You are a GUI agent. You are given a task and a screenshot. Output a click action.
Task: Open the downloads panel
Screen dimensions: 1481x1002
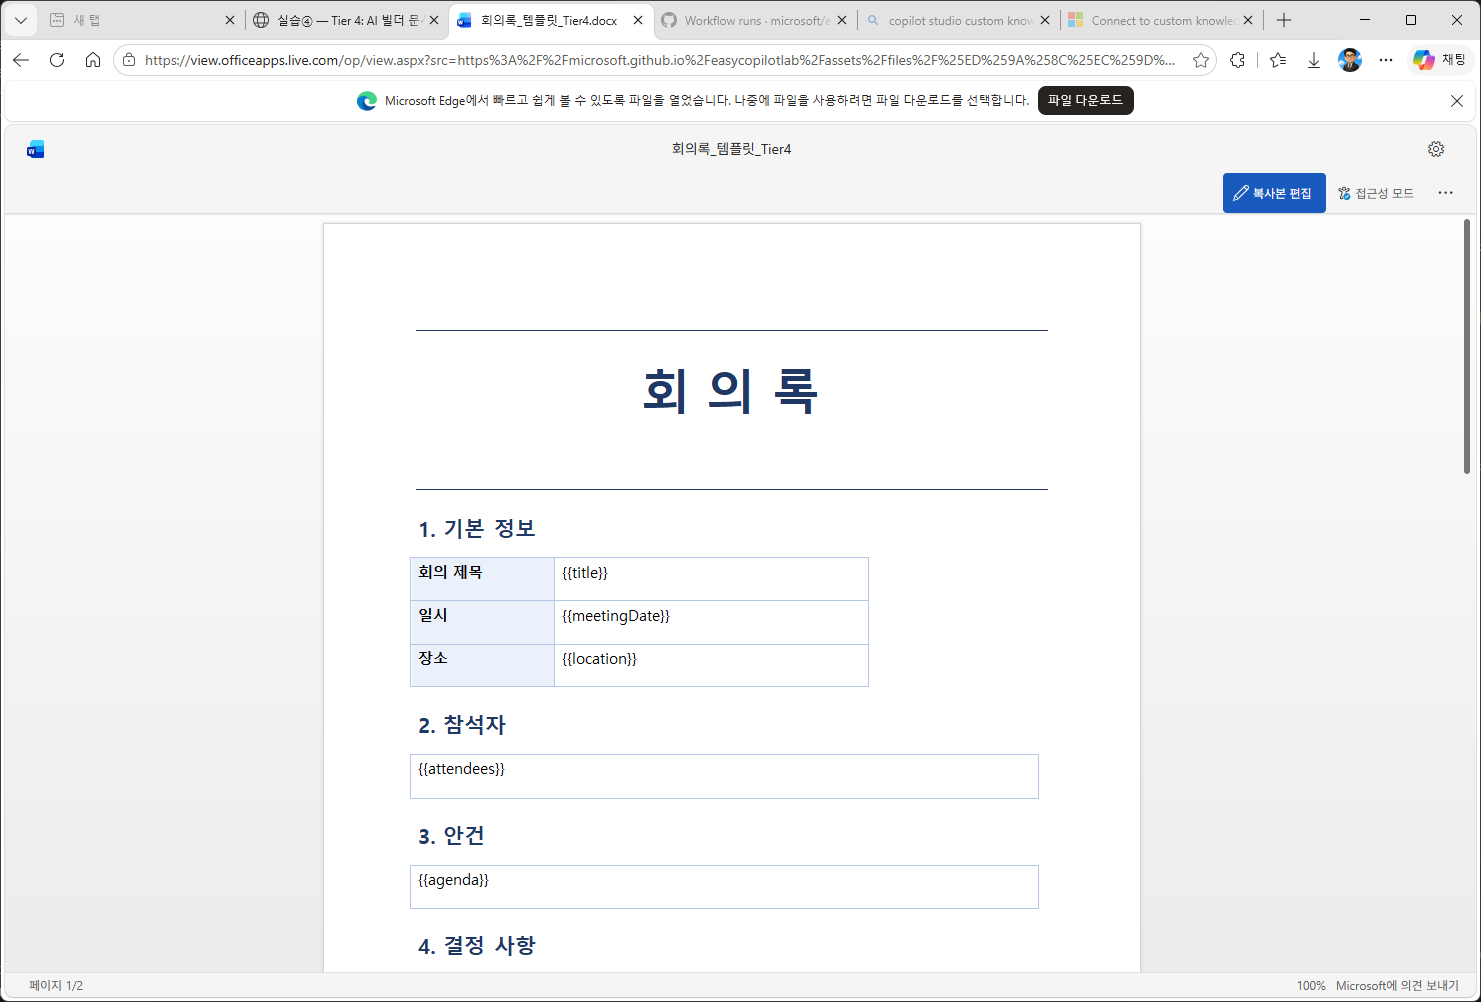1314,60
